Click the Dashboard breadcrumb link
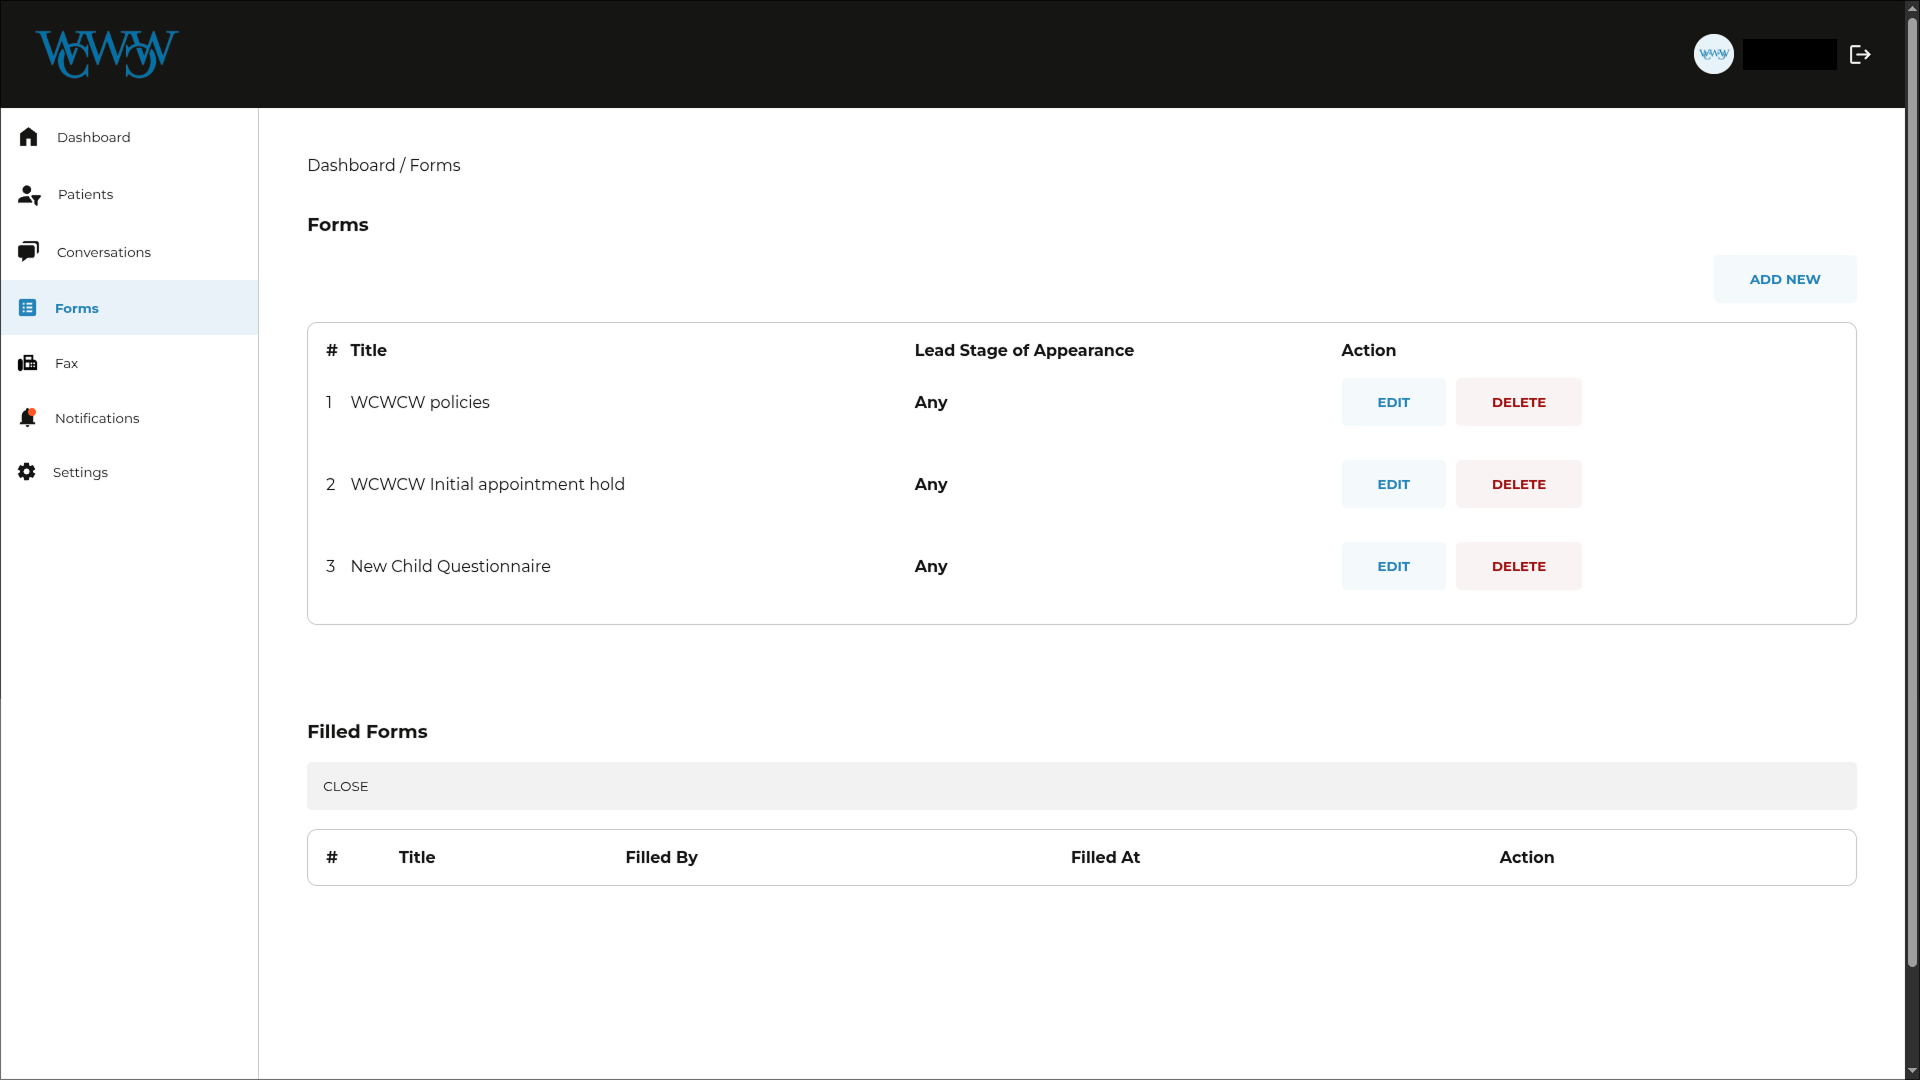1920x1080 pixels. [x=351, y=165]
